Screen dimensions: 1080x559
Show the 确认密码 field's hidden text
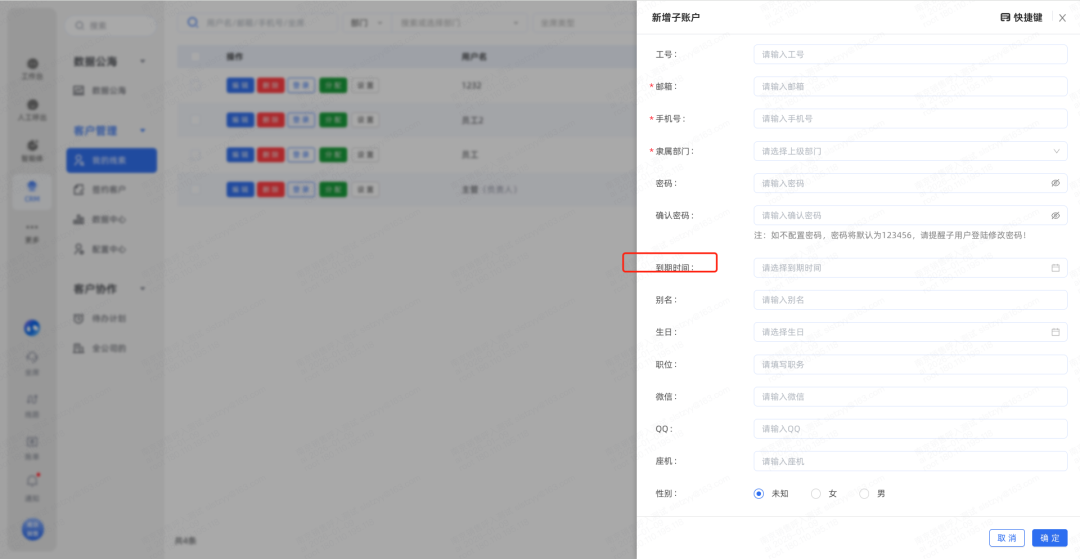pyautogui.click(x=1055, y=216)
